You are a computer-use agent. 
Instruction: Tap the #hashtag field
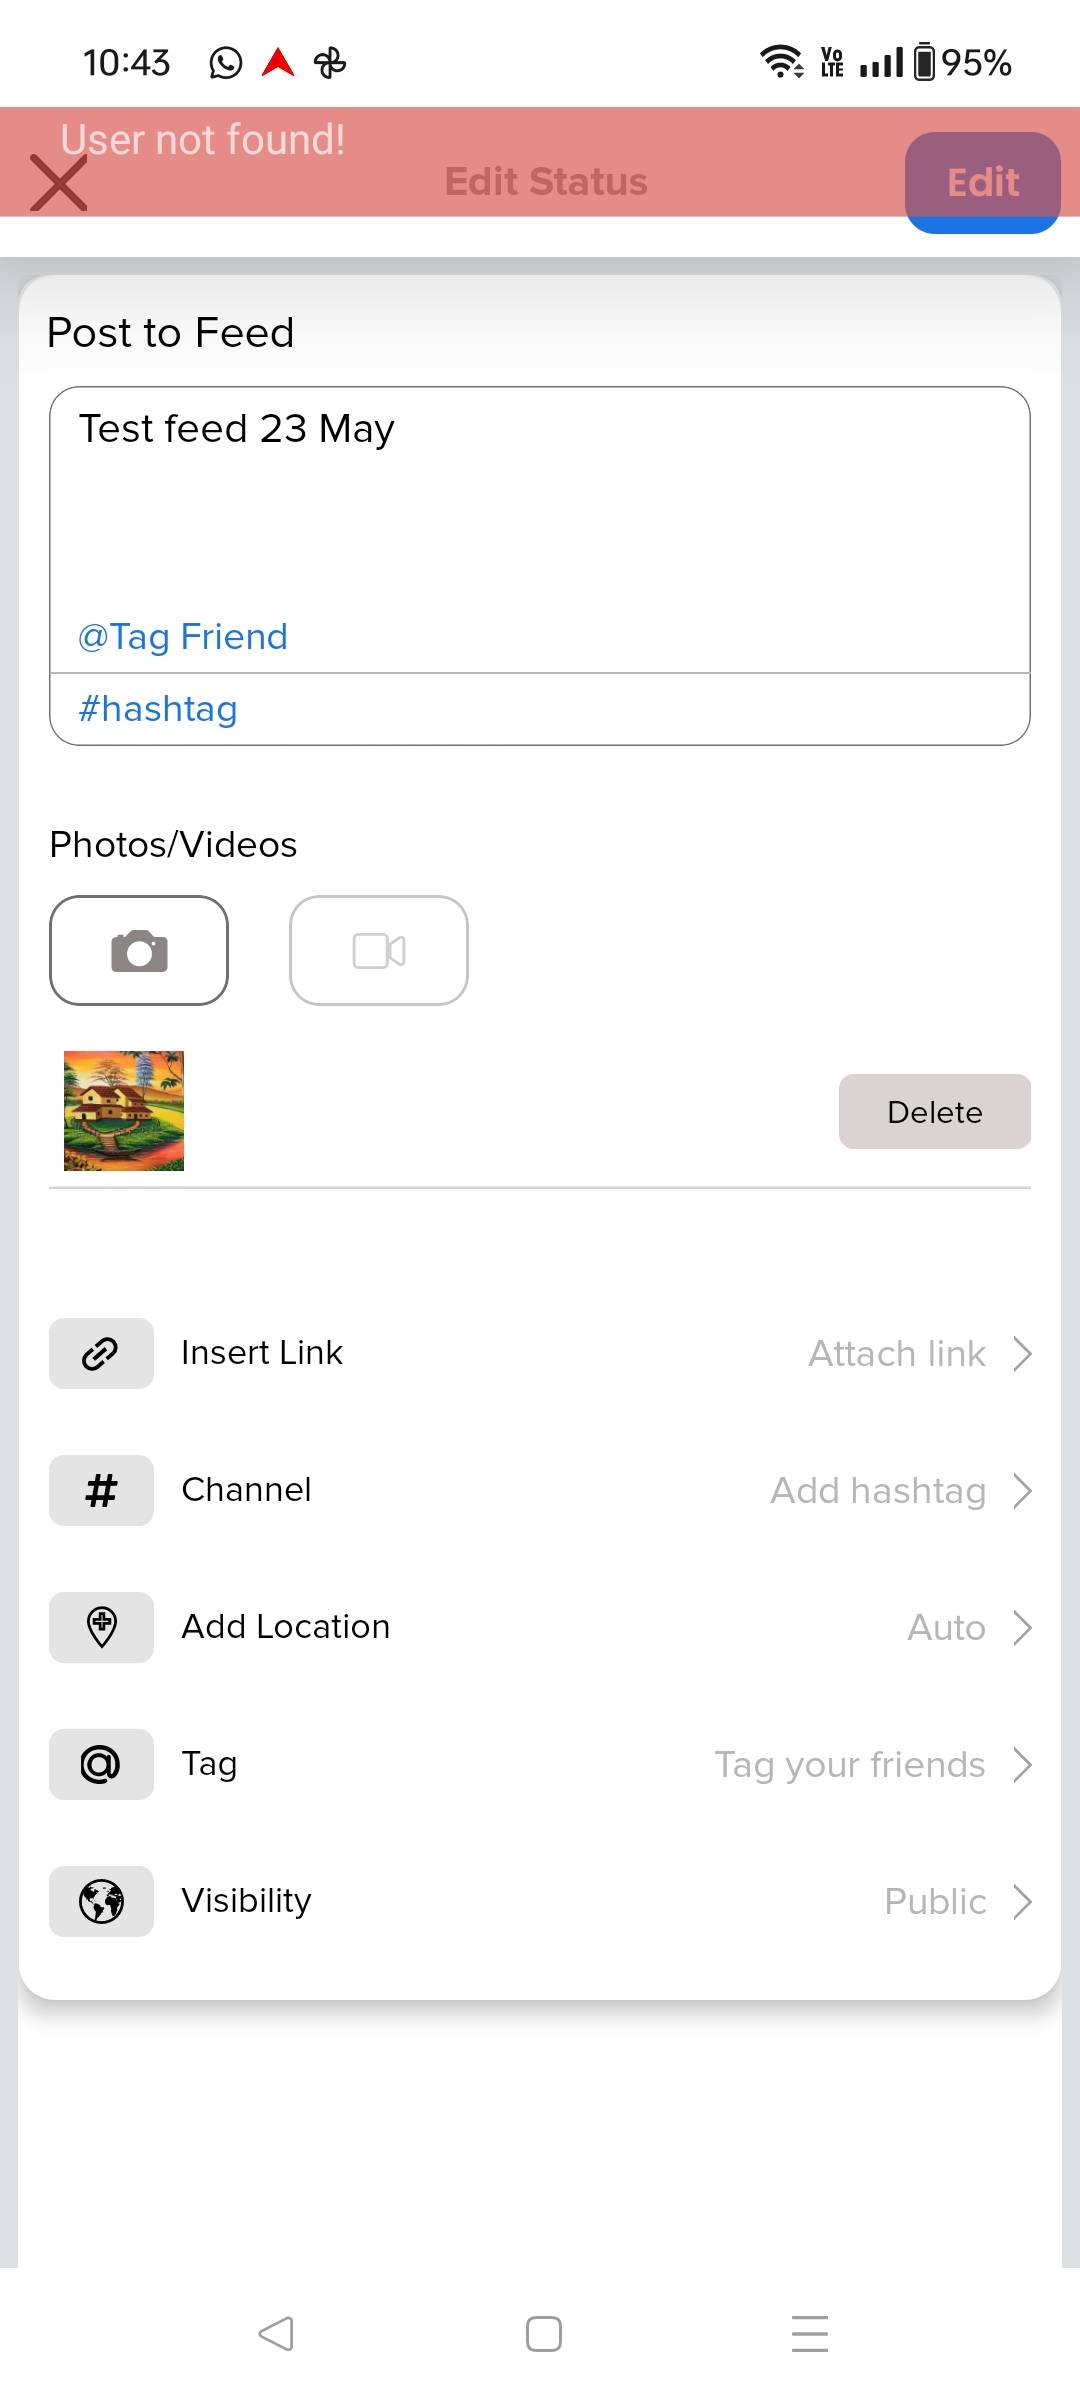tap(540, 709)
